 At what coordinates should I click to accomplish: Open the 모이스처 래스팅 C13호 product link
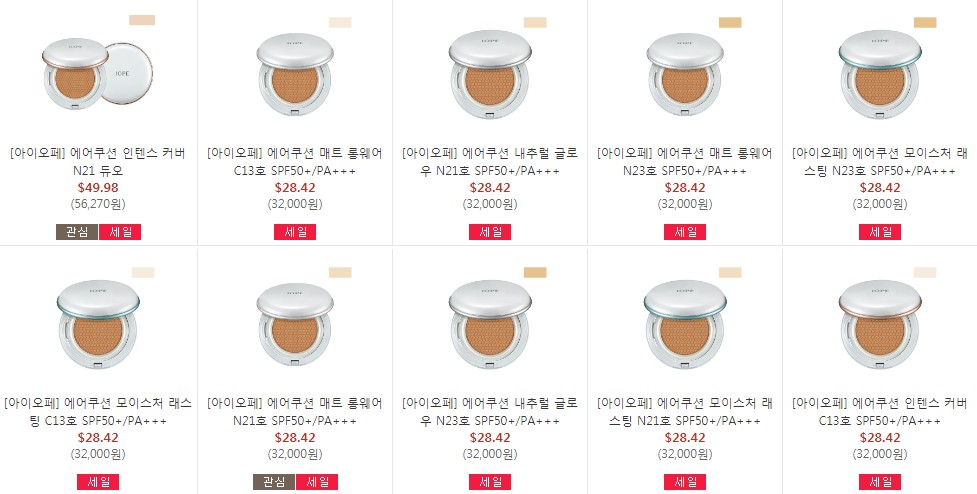(x=98, y=412)
